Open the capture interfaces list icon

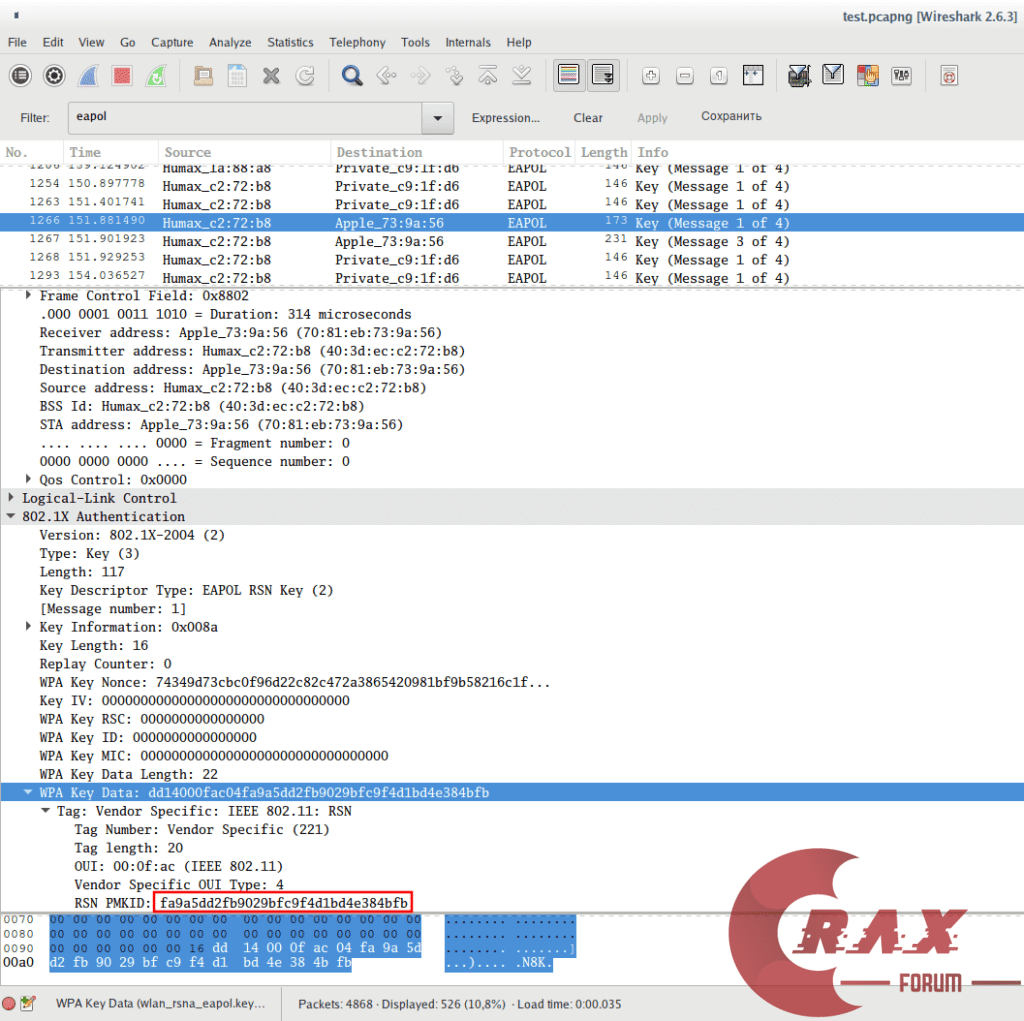pyautogui.click(x=20, y=76)
